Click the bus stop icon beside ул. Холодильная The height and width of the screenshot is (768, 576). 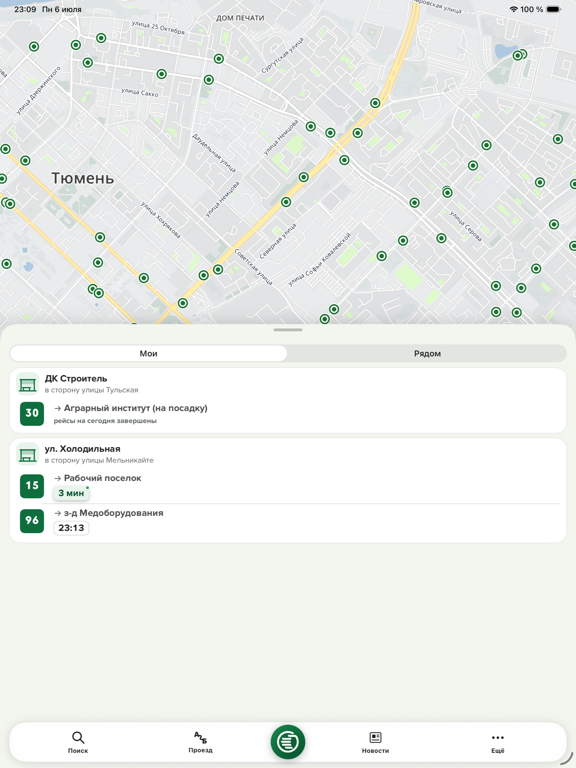pos(27,454)
